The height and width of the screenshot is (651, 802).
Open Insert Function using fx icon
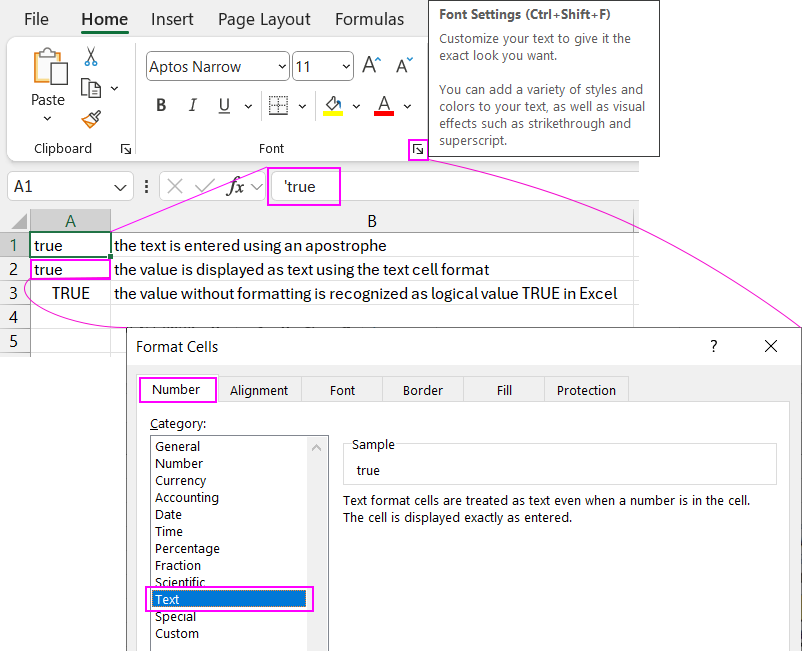click(236, 186)
